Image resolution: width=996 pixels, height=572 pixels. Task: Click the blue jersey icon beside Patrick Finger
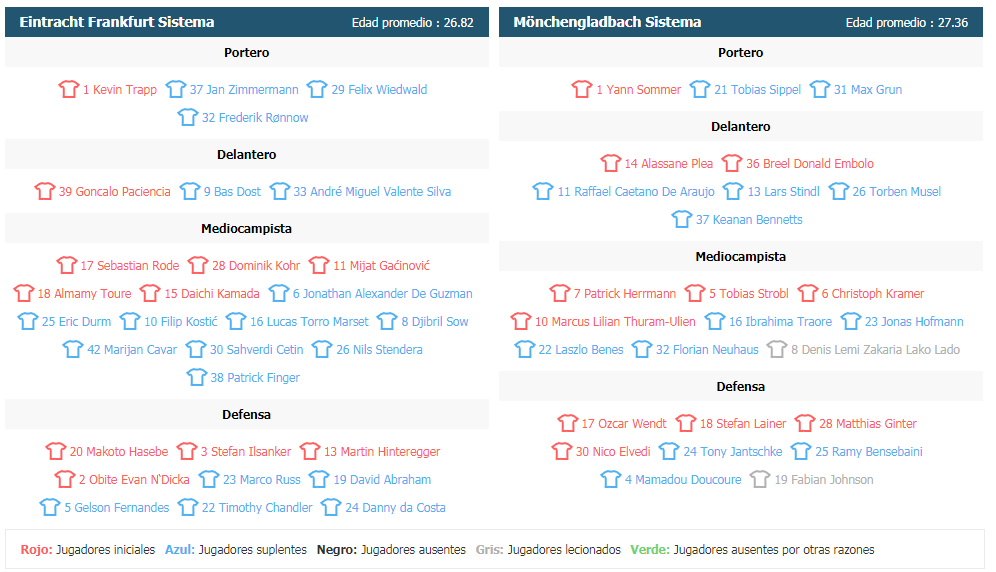coord(196,377)
